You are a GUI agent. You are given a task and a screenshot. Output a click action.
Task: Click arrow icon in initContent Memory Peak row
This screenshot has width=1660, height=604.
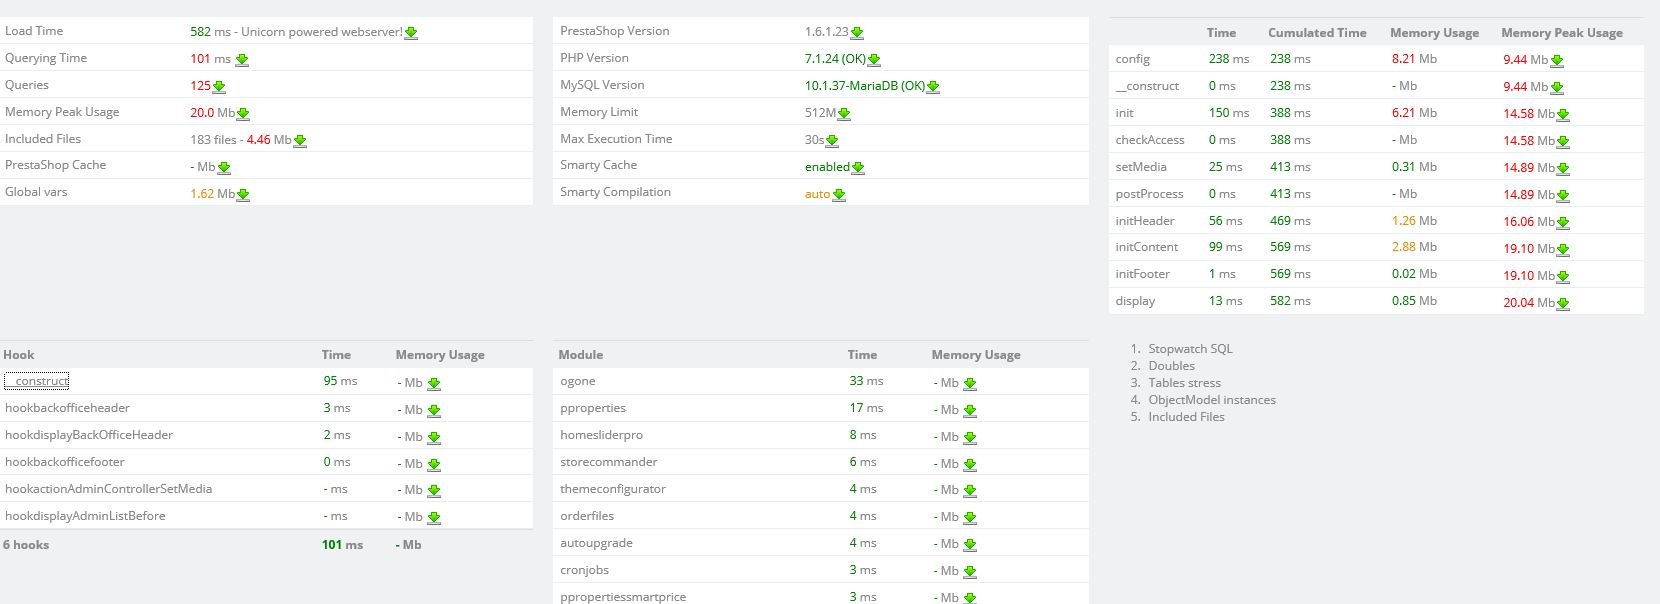coord(1562,249)
